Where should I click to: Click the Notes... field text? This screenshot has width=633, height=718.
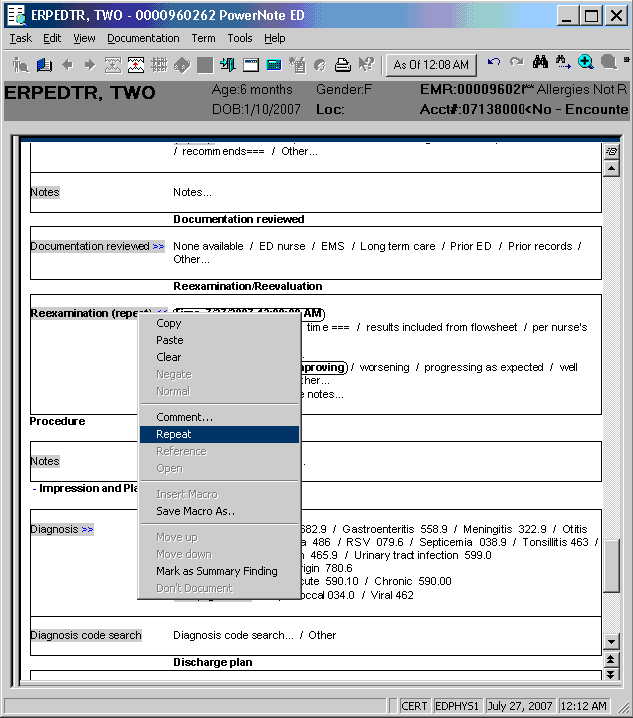pos(192,192)
